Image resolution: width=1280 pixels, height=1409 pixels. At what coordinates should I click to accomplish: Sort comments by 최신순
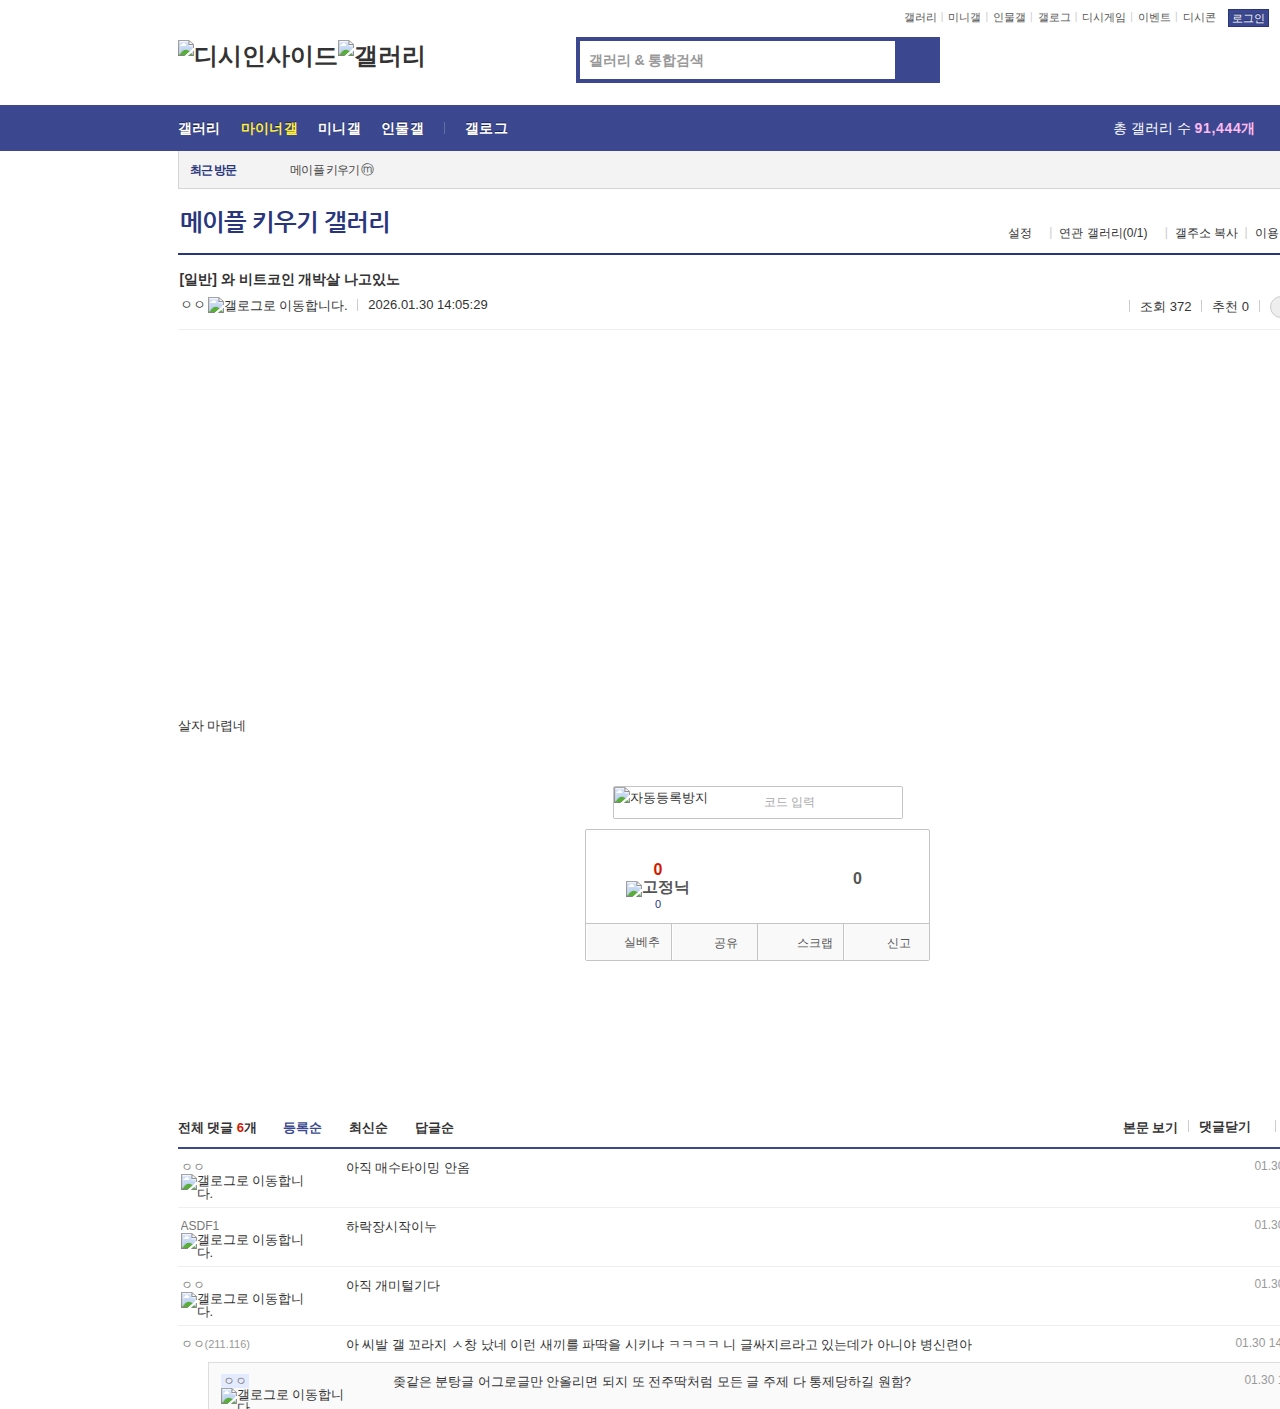368,1128
